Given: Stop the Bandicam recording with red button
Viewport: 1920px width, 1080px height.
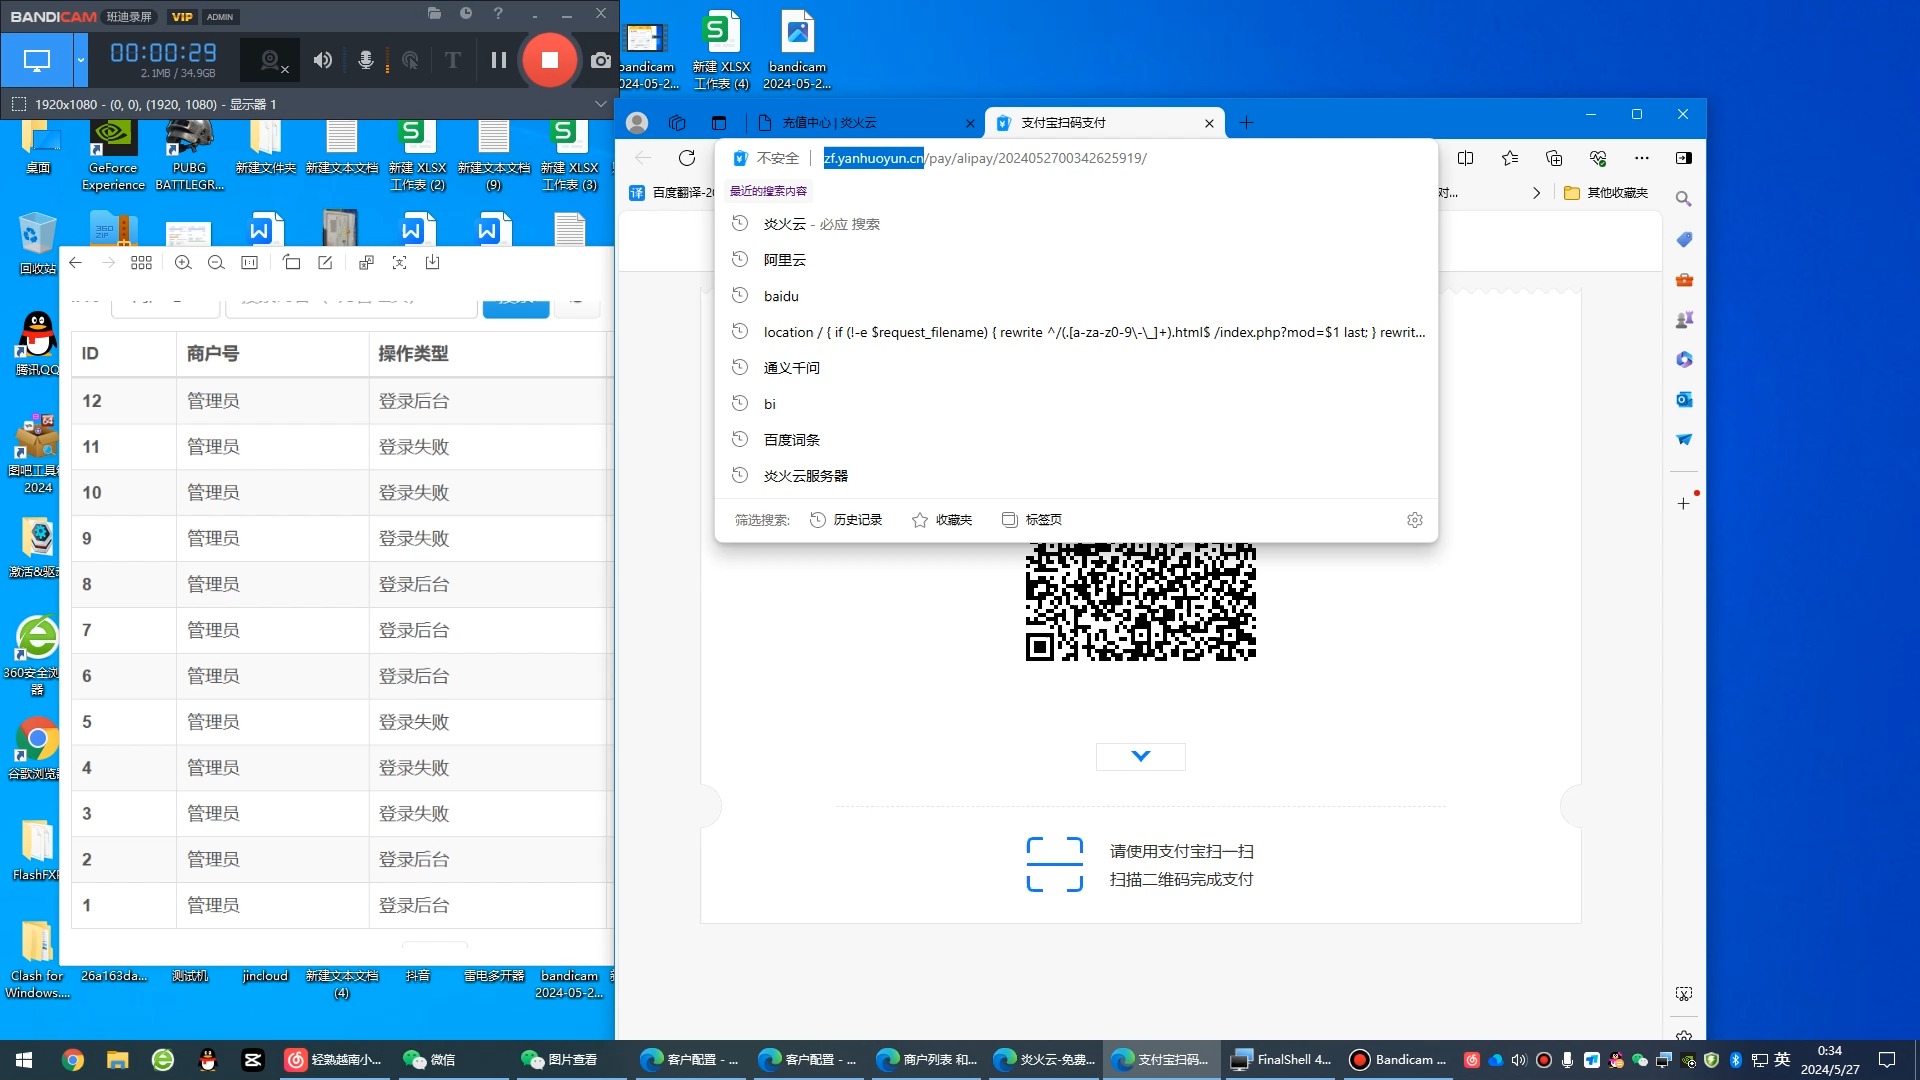Looking at the screenshot, I should coord(549,60).
